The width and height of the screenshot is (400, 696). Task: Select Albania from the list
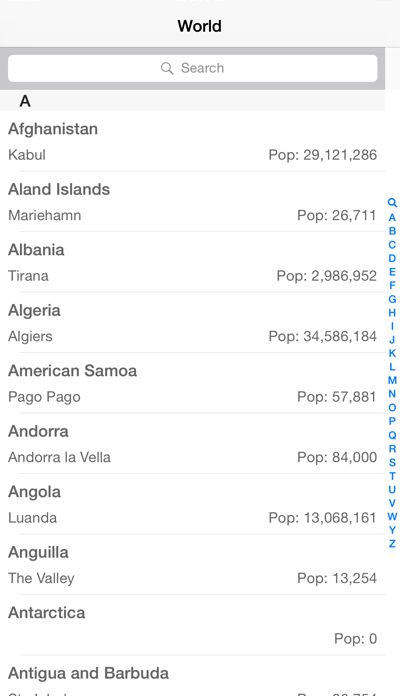(x=193, y=262)
